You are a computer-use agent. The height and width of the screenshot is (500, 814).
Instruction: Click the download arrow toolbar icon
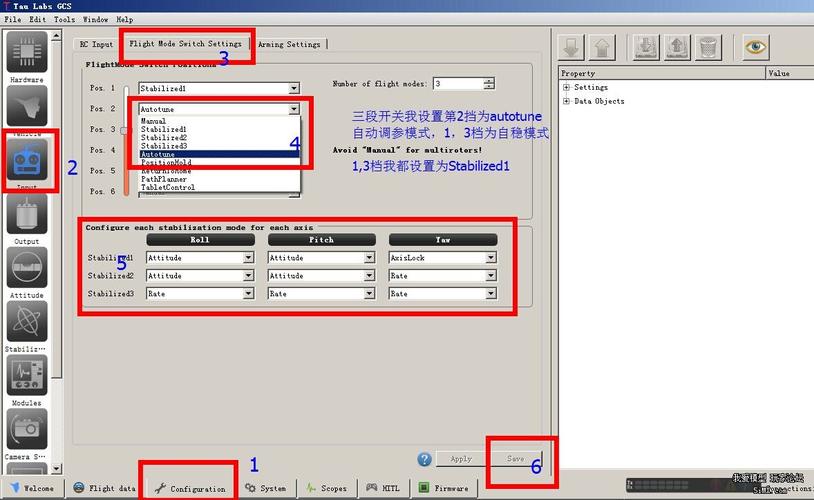click(571, 47)
